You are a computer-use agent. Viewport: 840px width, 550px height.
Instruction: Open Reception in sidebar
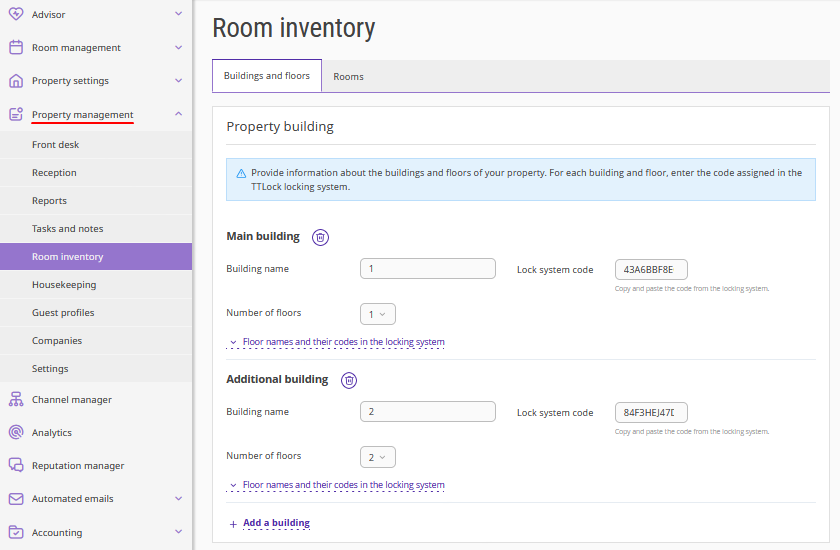tap(96, 172)
